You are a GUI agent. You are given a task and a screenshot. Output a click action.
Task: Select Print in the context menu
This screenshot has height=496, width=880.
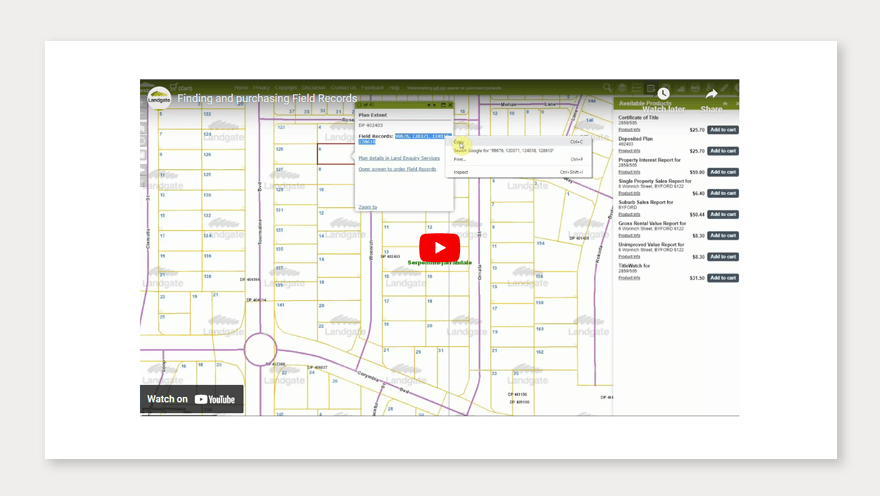pos(460,159)
